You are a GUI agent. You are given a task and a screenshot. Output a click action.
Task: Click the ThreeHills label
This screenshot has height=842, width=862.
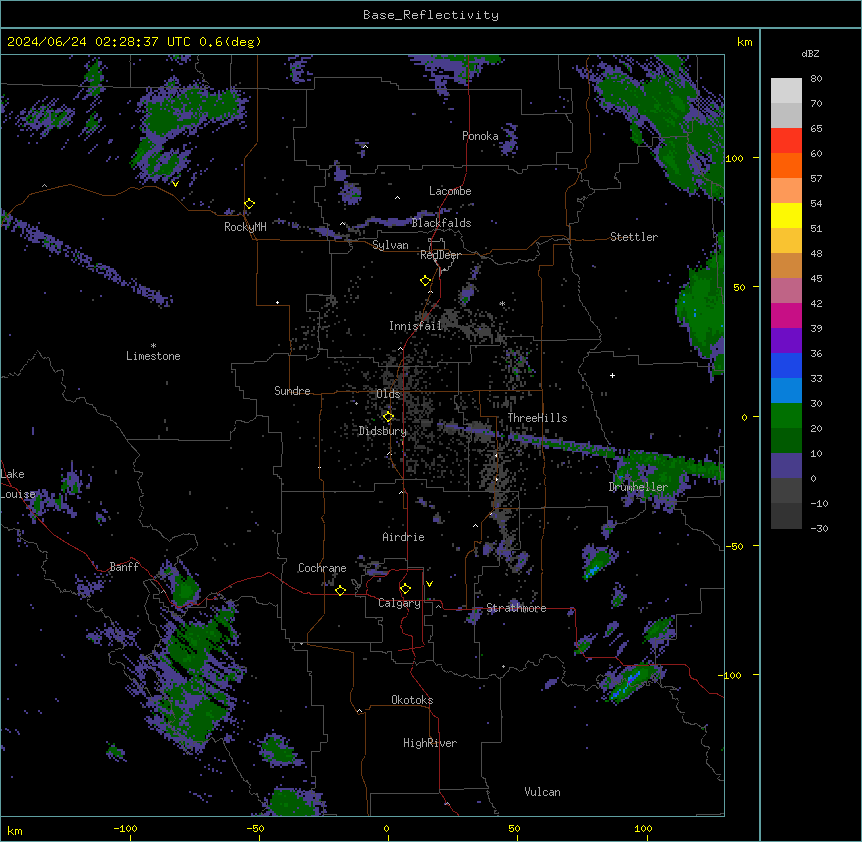[537, 418]
